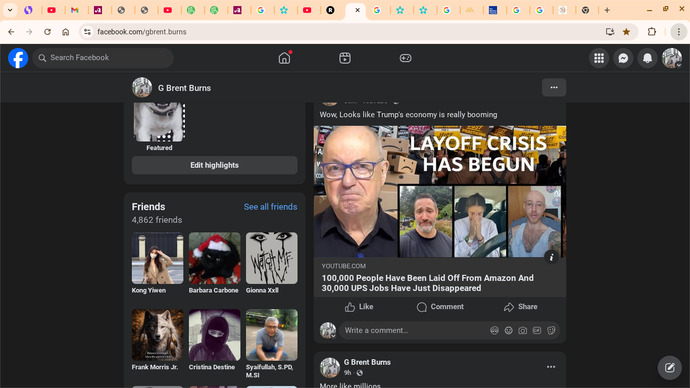This screenshot has height=388, width=690.
Task: Open Chrome three-dot menu
Action: pyautogui.click(x=679, y=32)
